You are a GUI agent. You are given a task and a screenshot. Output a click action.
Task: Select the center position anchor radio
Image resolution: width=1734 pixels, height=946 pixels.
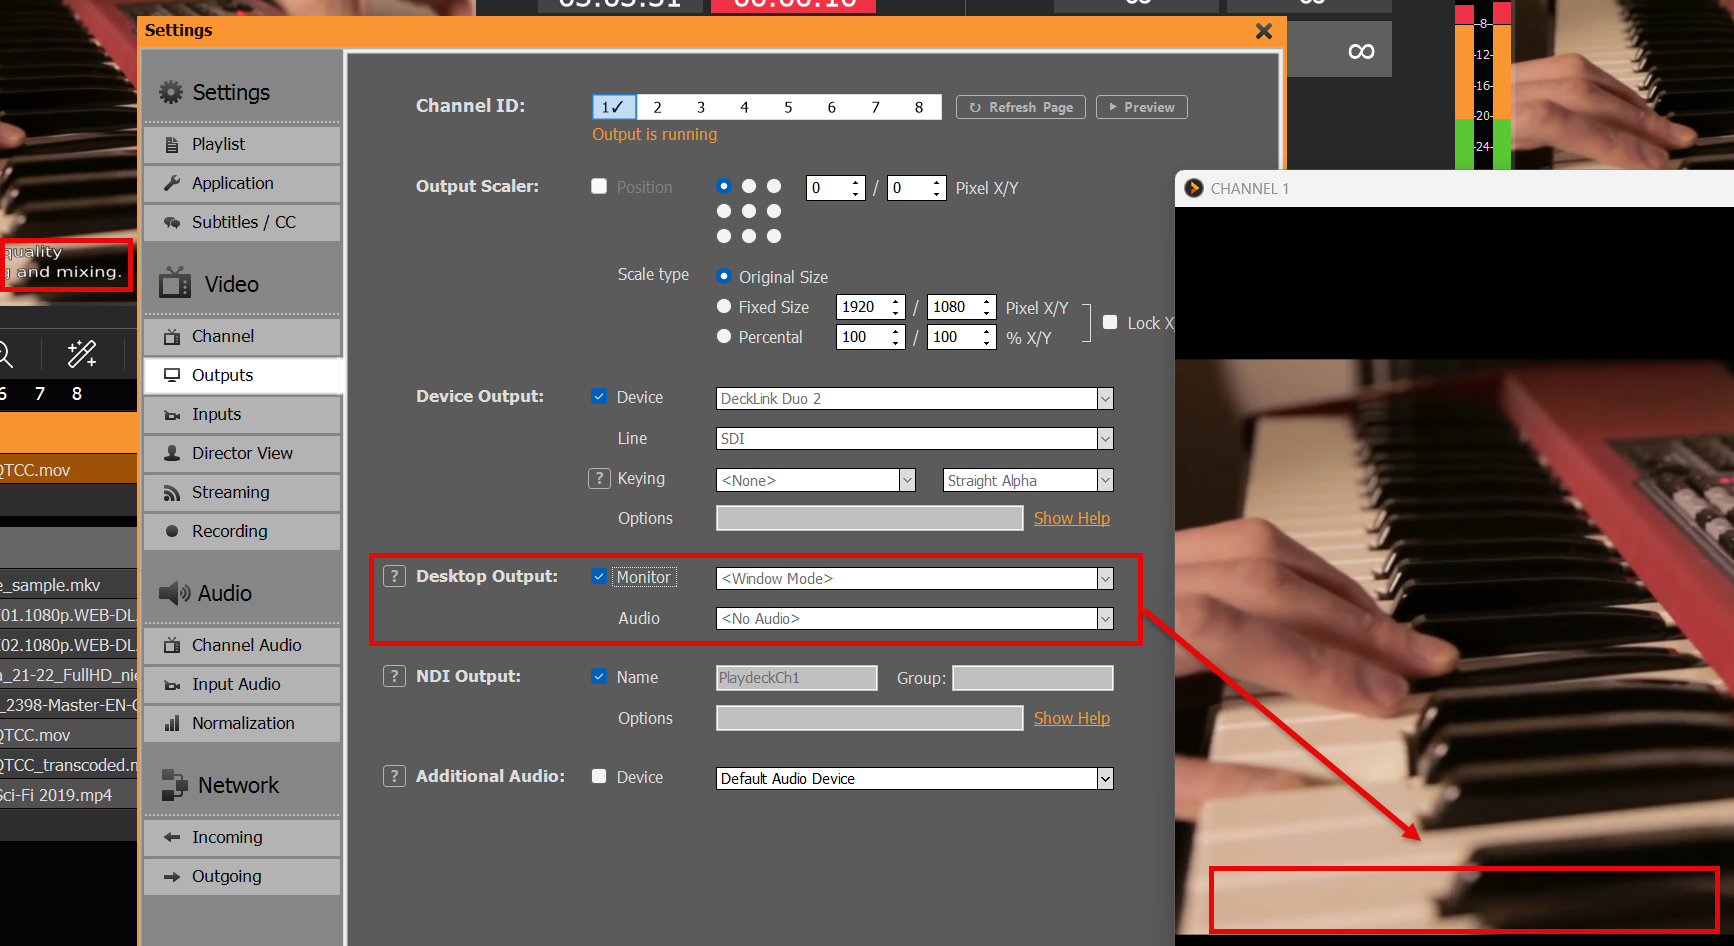(x=749, y=211)
